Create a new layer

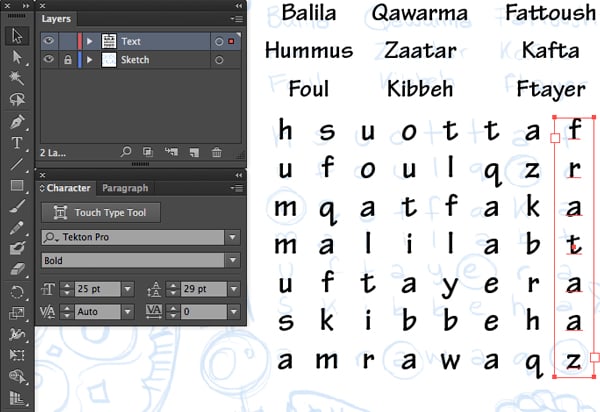click(194, 153)
